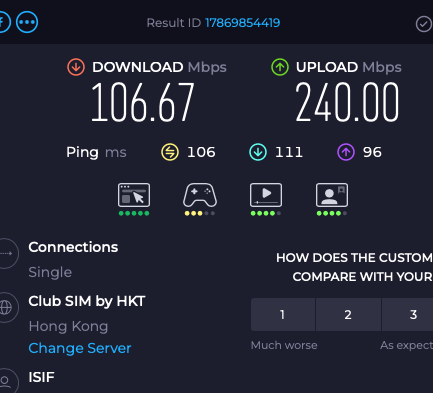This screenshot has width=433, height=393.
Task: Click the upload ping value 96
Action: 372,152
